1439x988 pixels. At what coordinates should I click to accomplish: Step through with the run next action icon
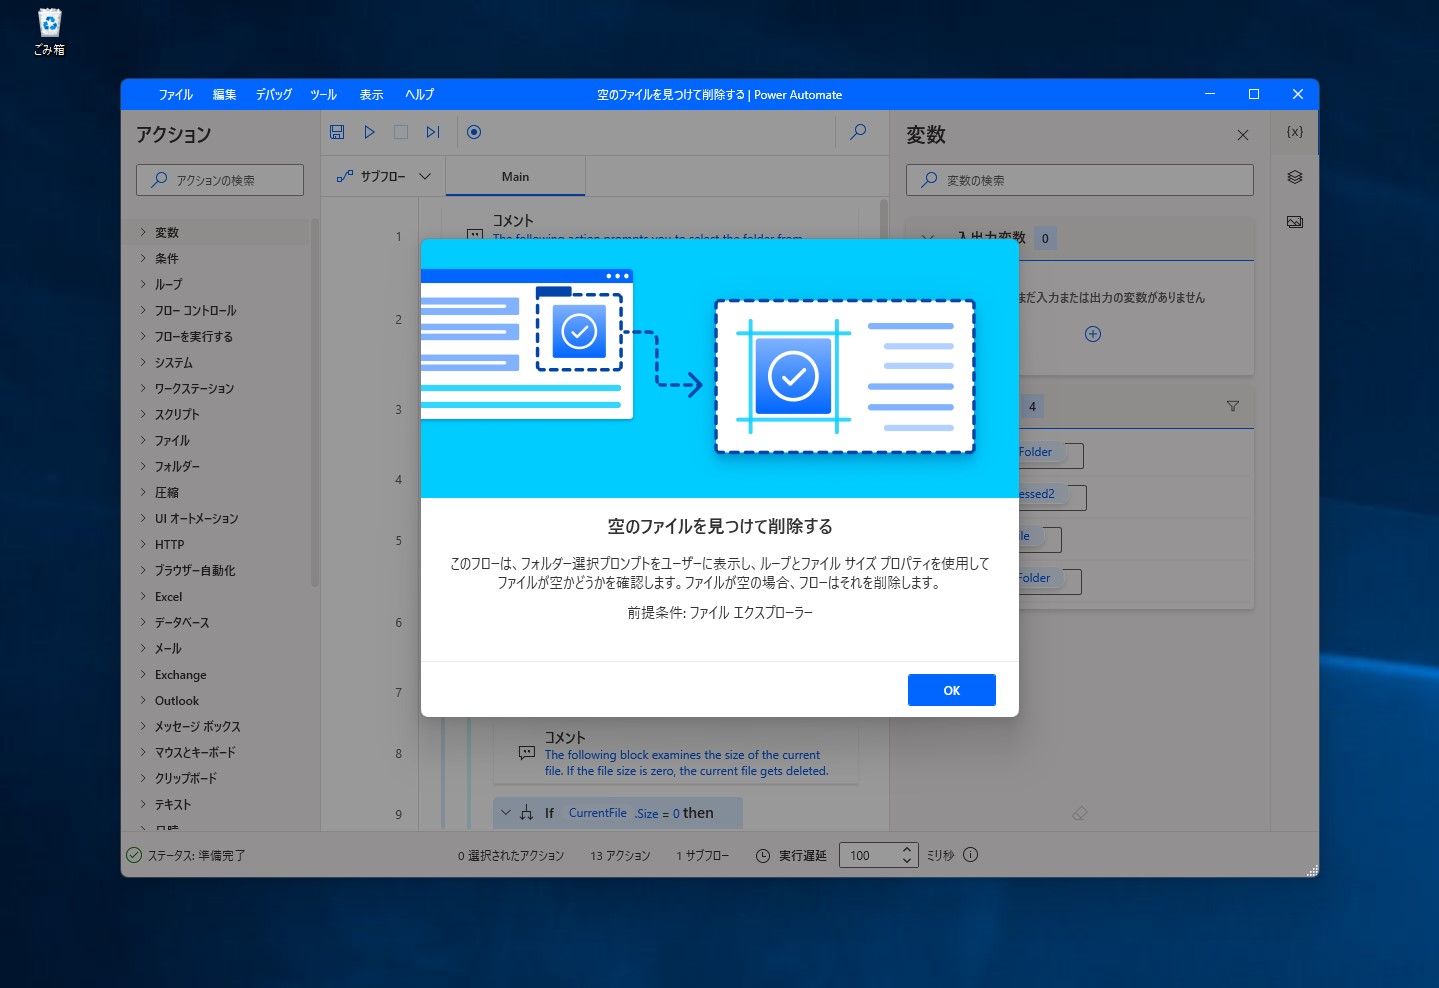[x=432, y=131]
